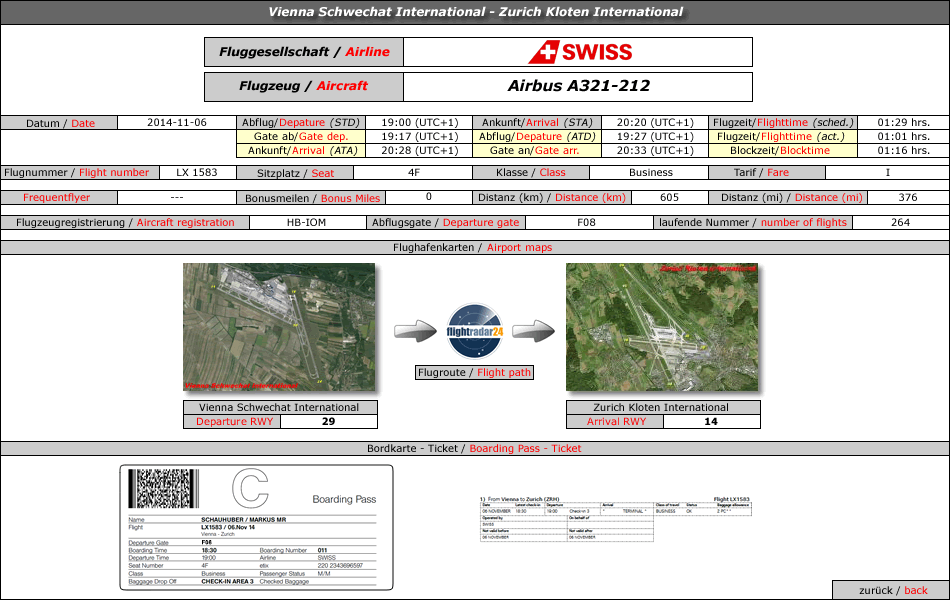The image size is (950, 600).
Task: Click the Flugzeug / Aircraft label
Action: pos(304,86)
